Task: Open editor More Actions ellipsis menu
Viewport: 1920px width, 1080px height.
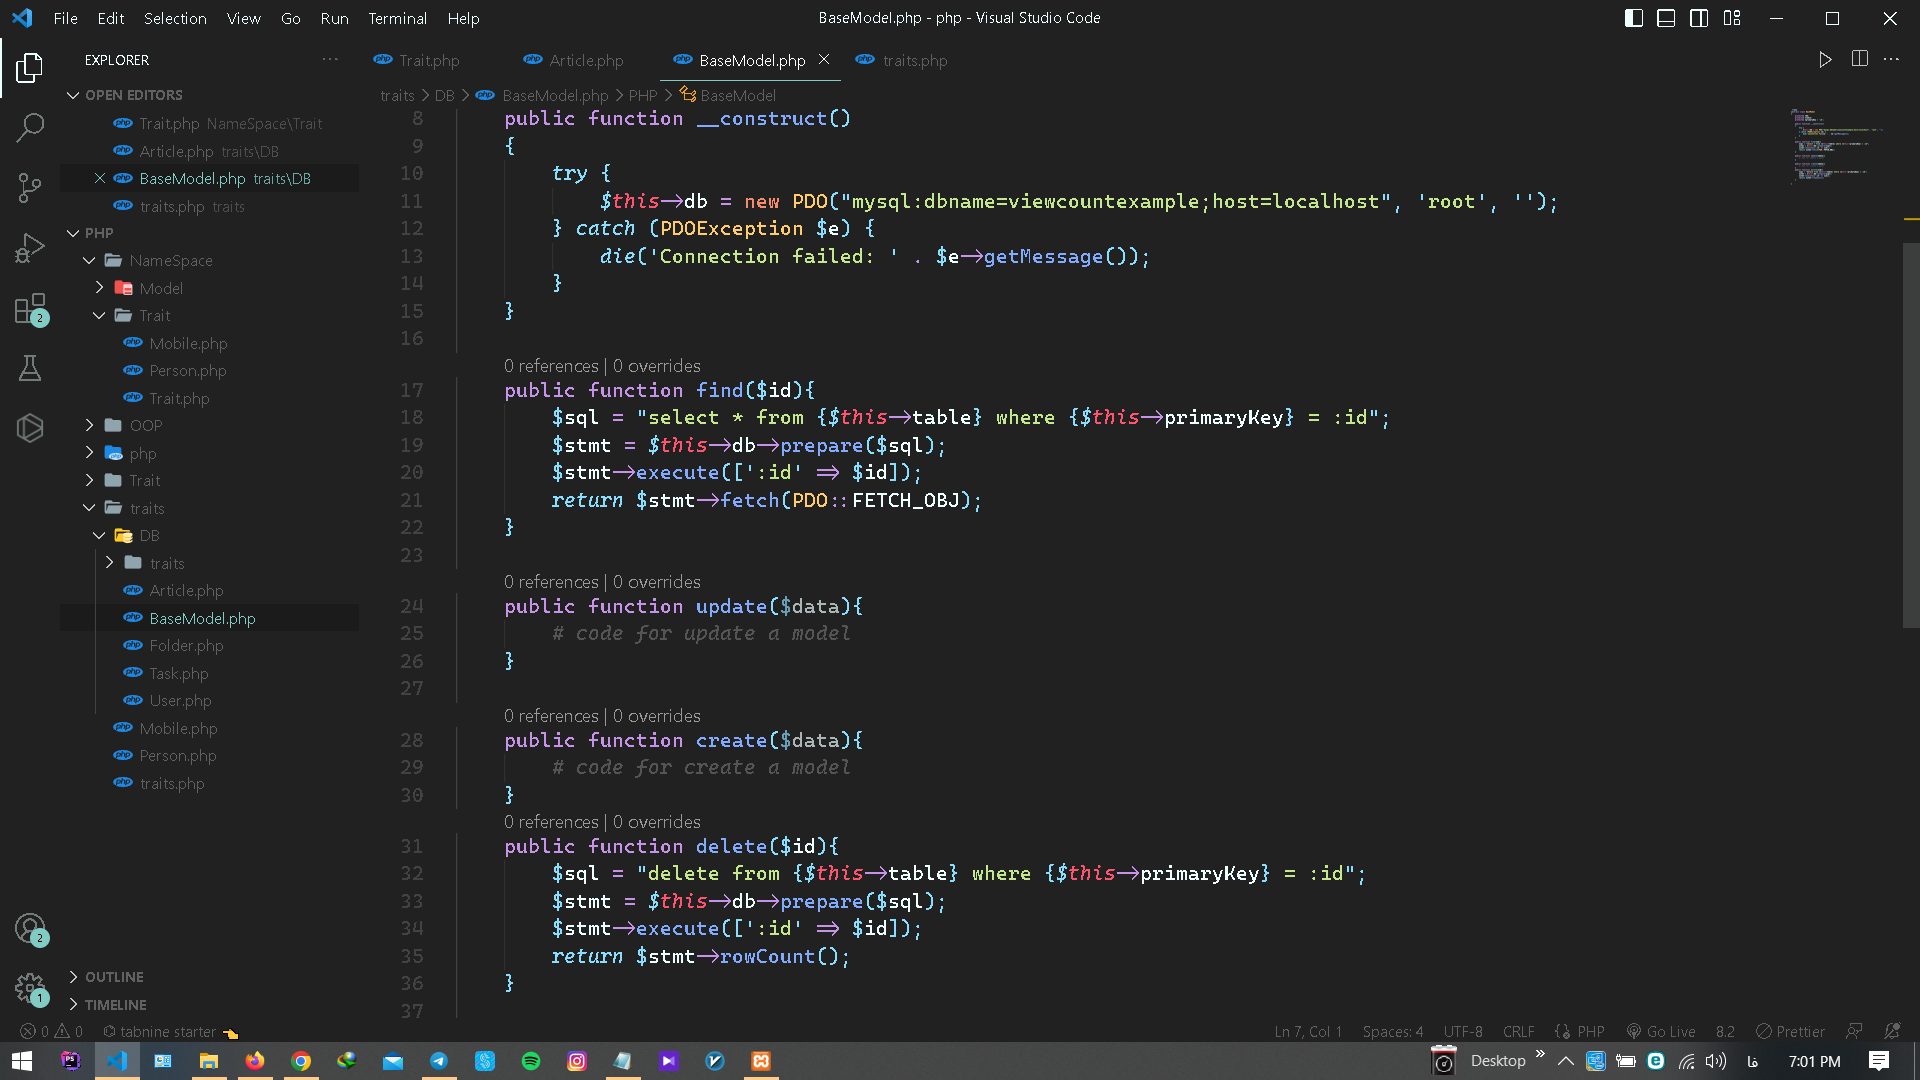Action: coord(1891,60)
